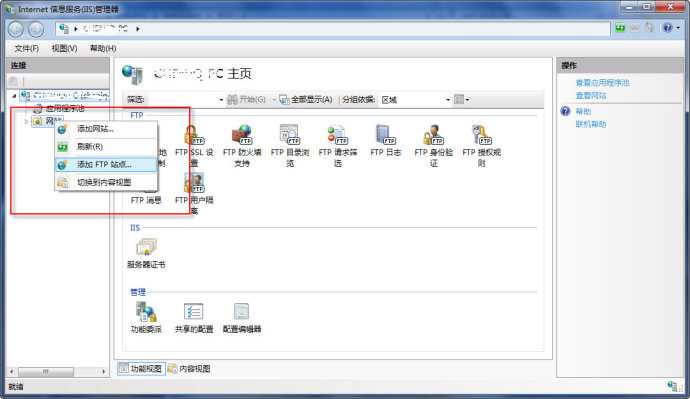Click the 联机帮助 link
Viewport: 690px width, 399px height.
pos(591,124)
